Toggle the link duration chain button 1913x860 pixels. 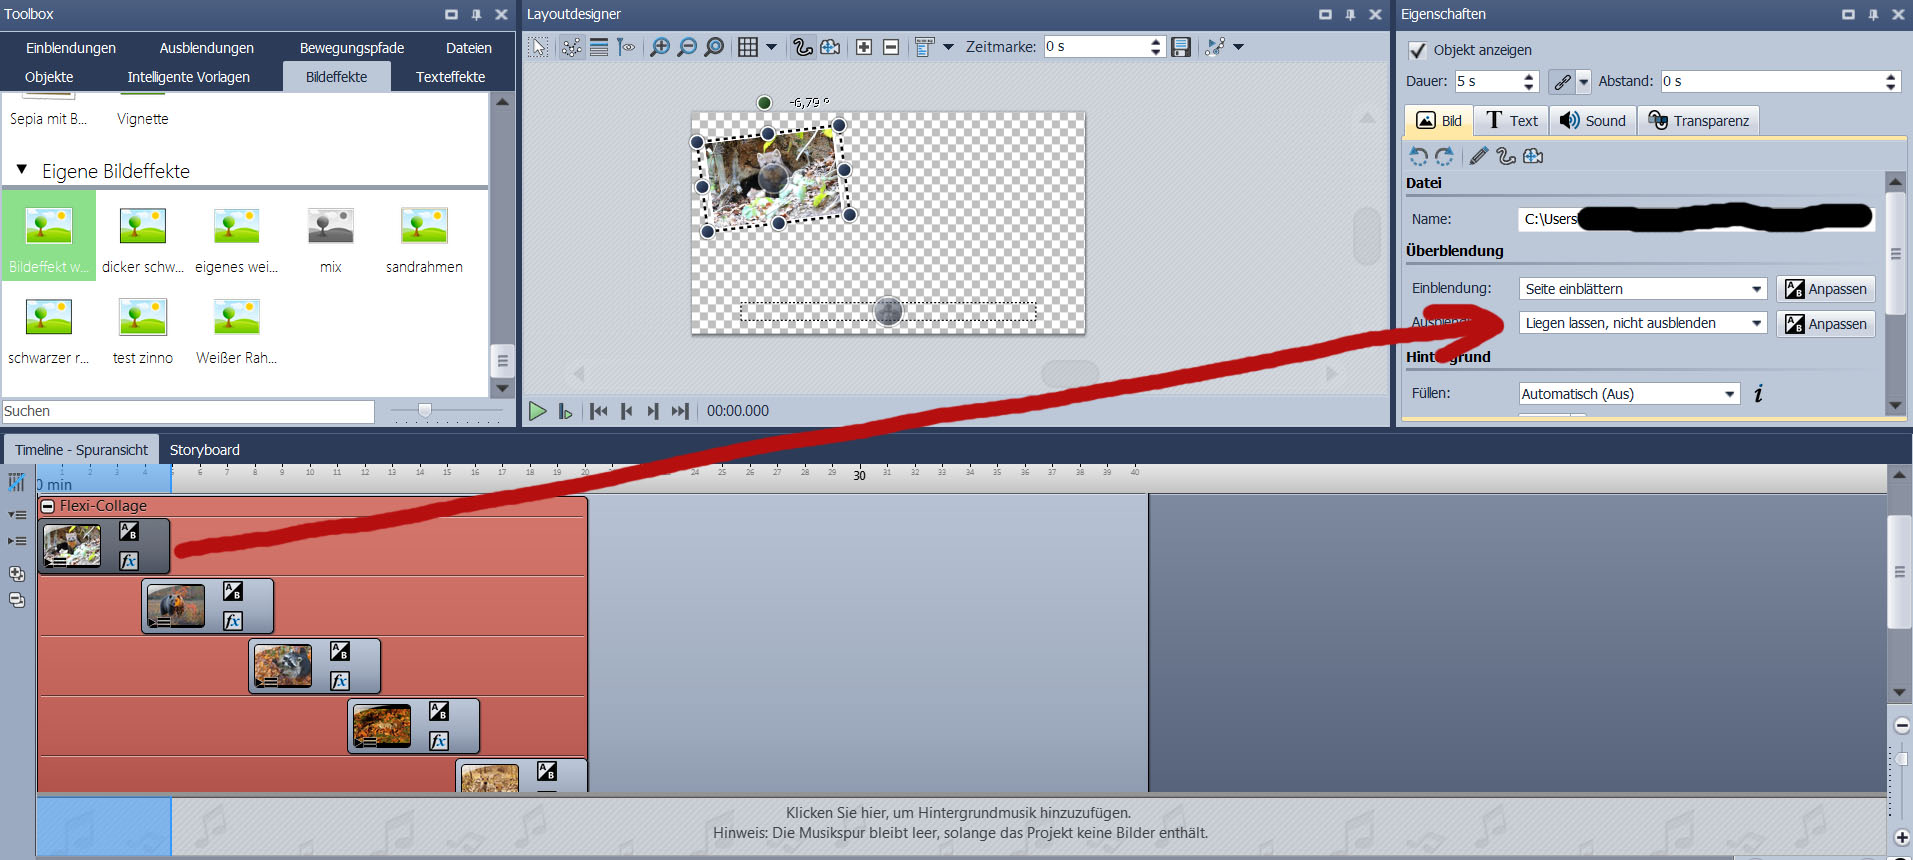point(1562,82)
